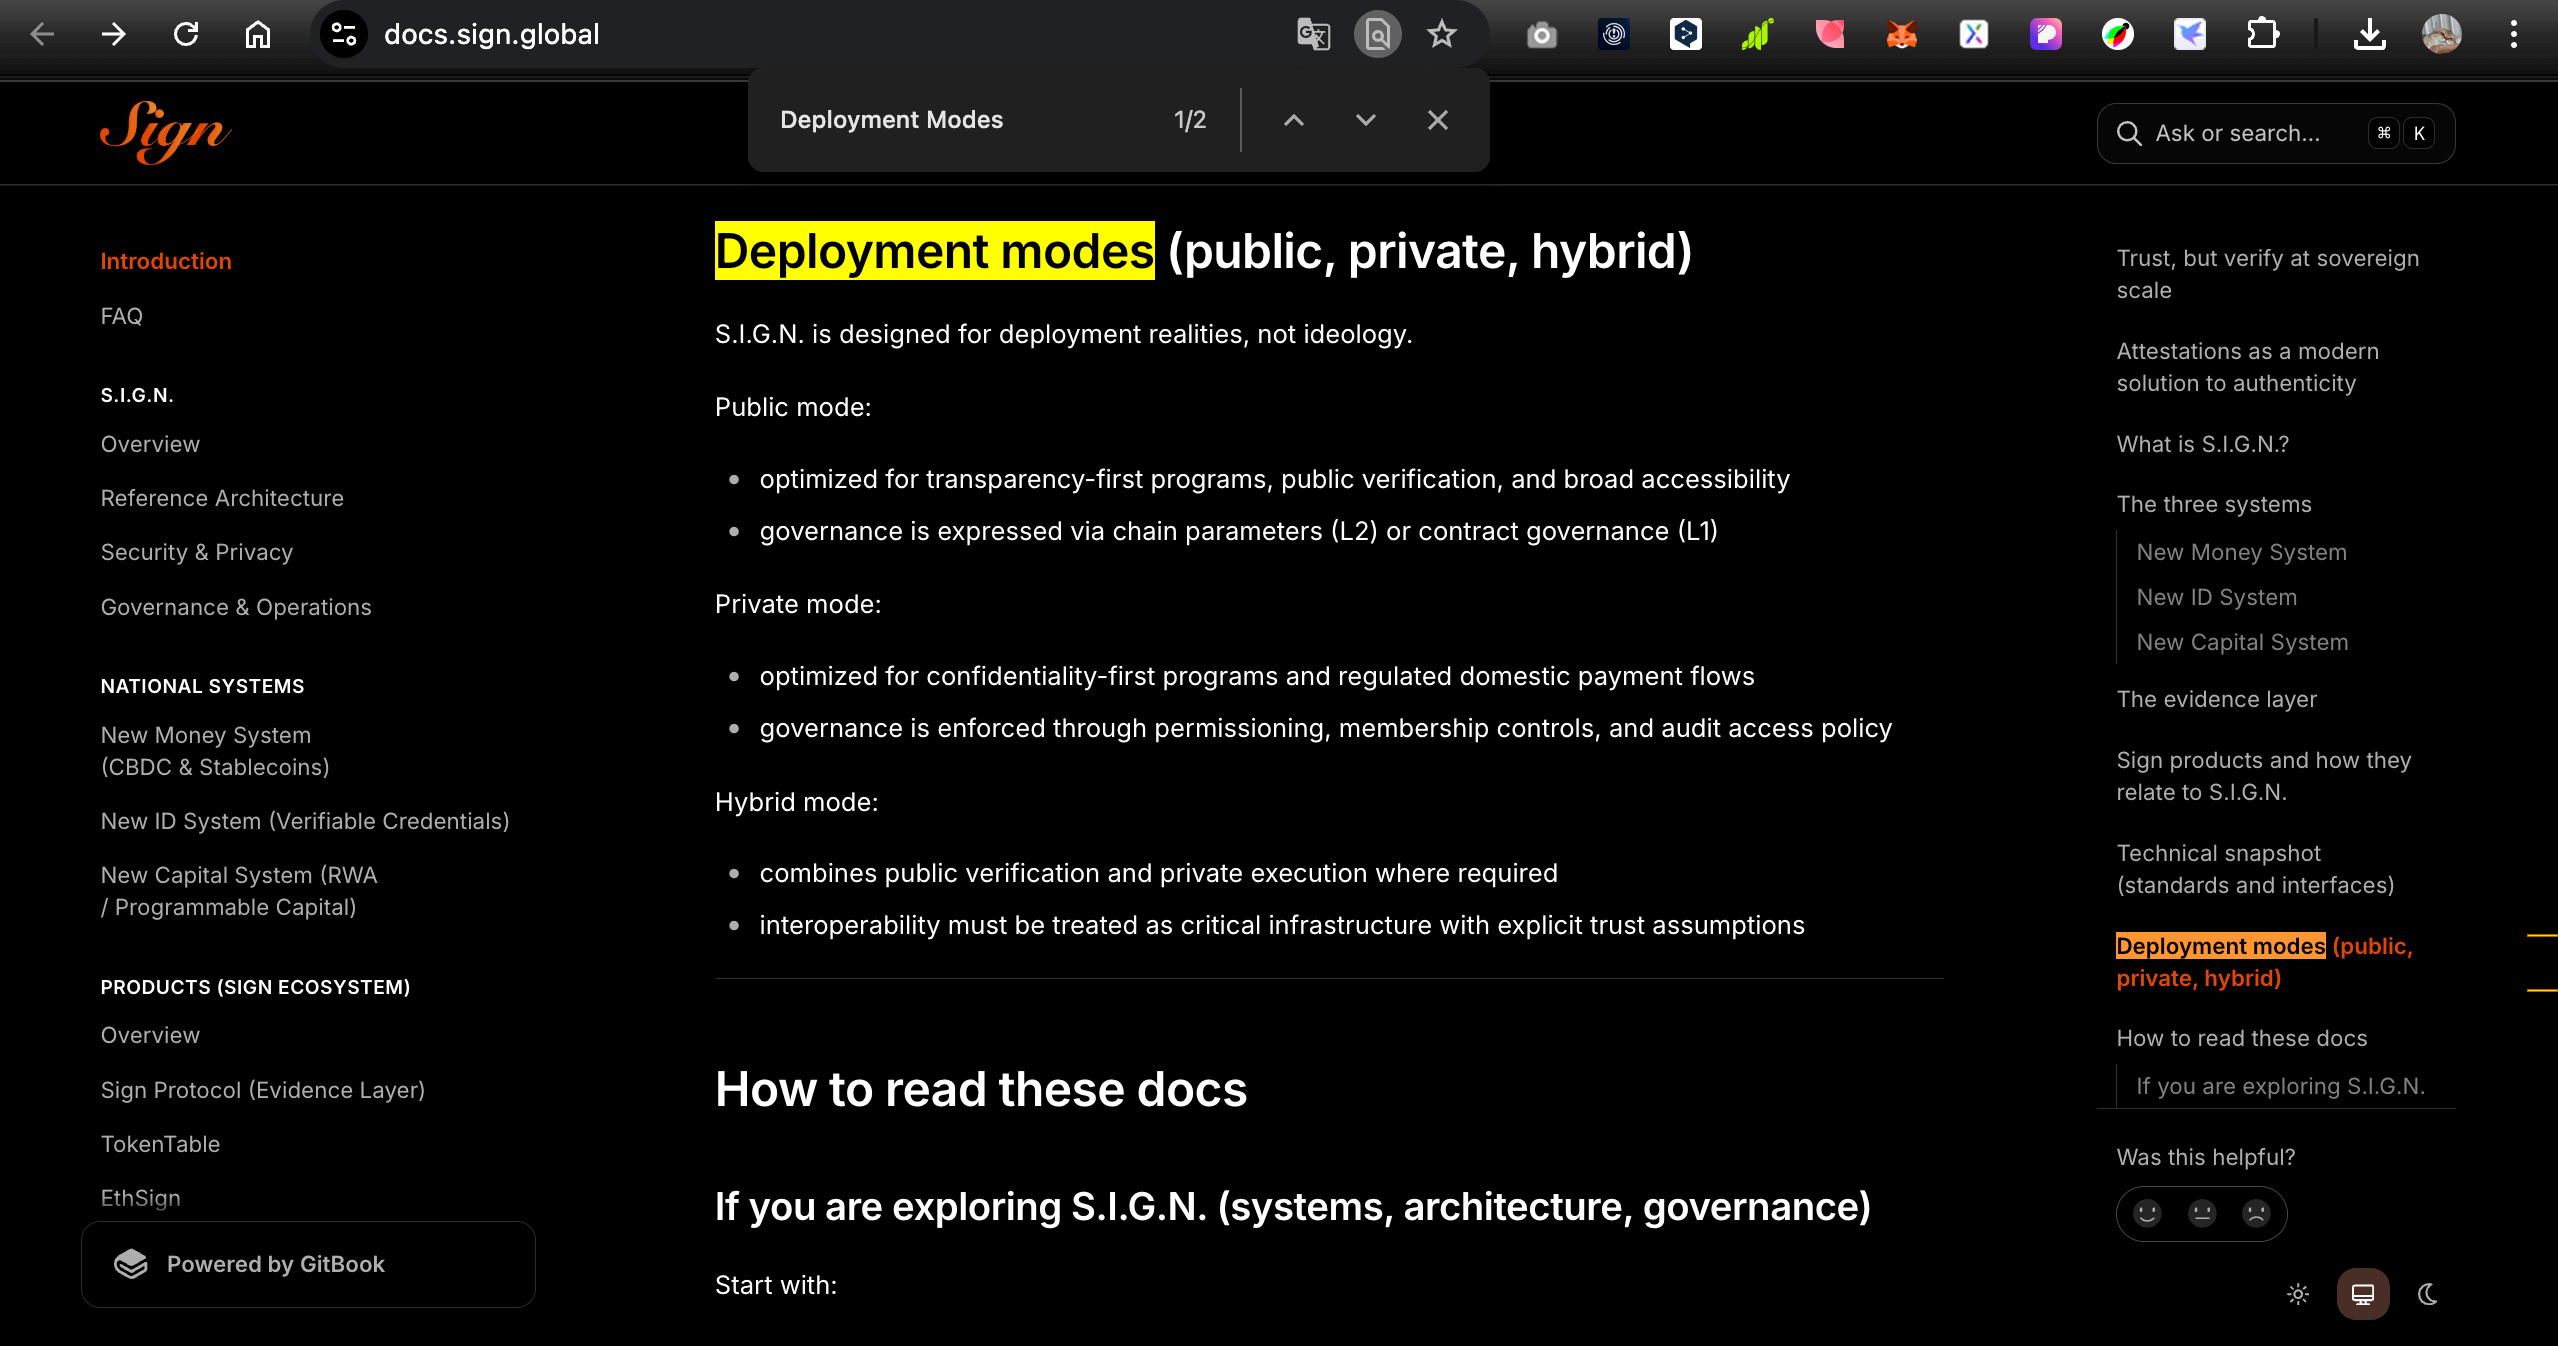Select the system theme option
Viewport: 2558px width, 1346px height.
[x=2363, y=1294]
